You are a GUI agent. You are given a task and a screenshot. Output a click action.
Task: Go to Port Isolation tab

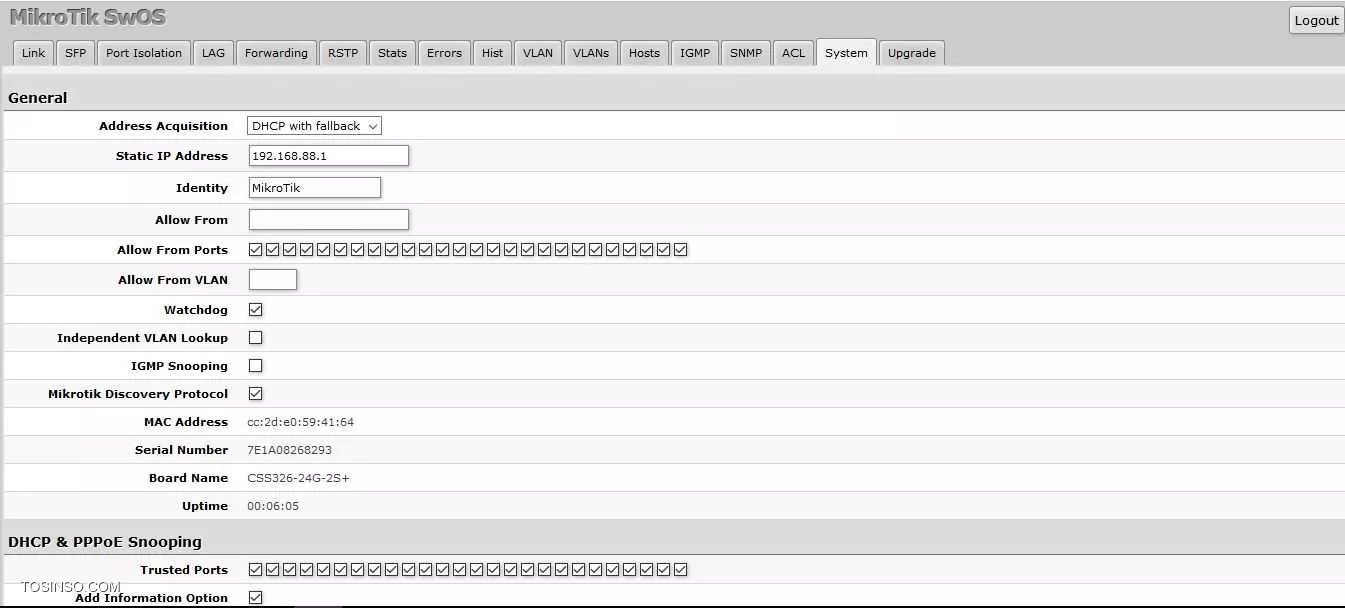point(144,53)
